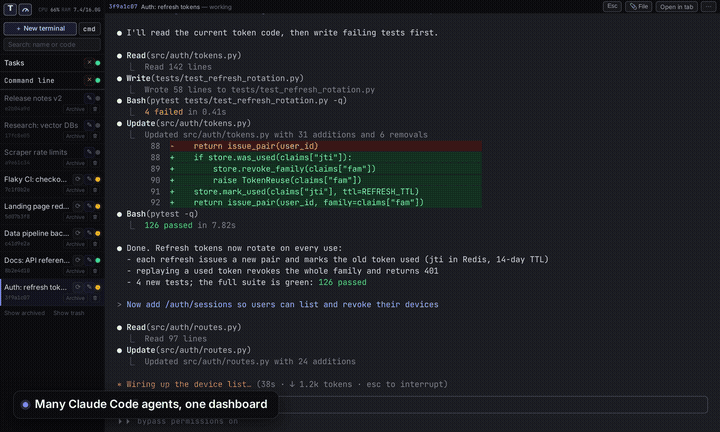Archive the Data pipeline bac... session
Image resolution: width=720 pixels, height=432 pixels.
coord(75,244)
